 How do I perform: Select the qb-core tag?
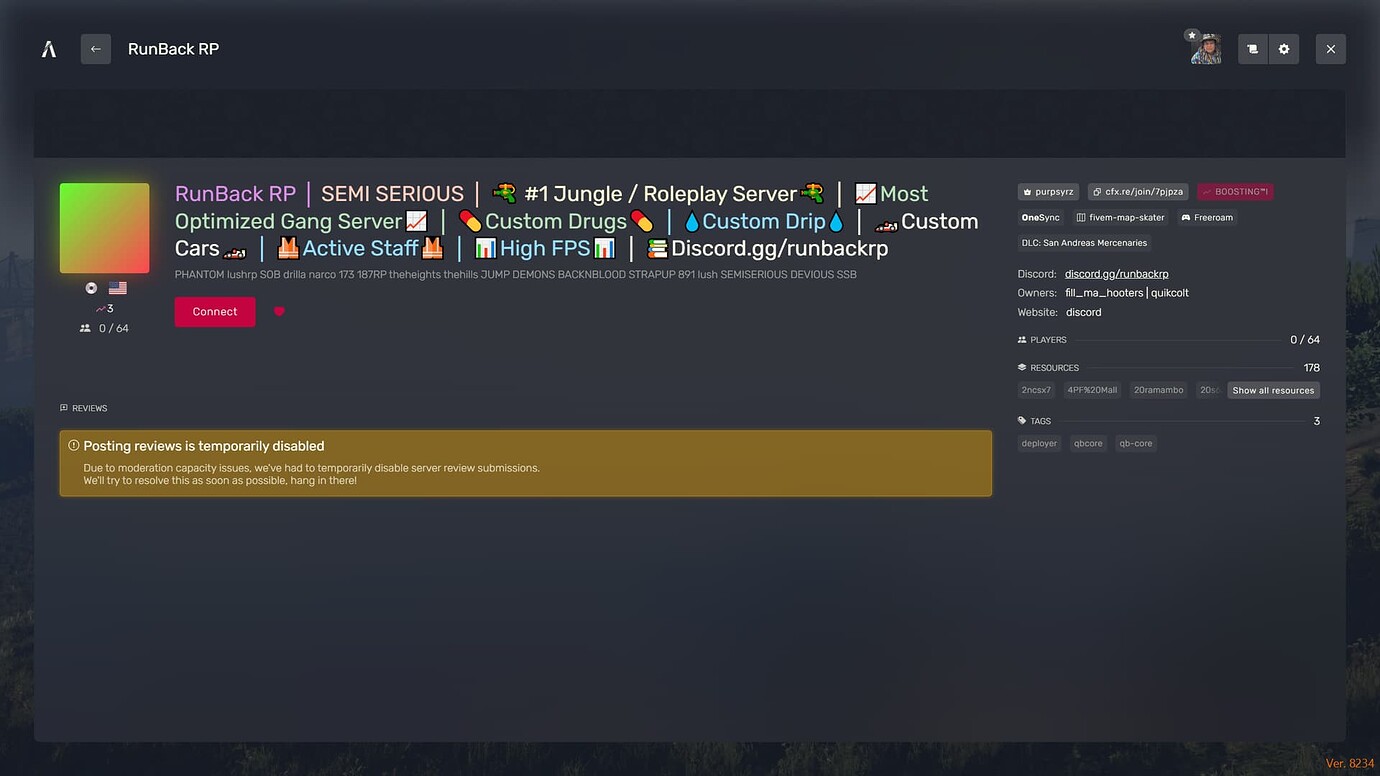pos(1135,443)
